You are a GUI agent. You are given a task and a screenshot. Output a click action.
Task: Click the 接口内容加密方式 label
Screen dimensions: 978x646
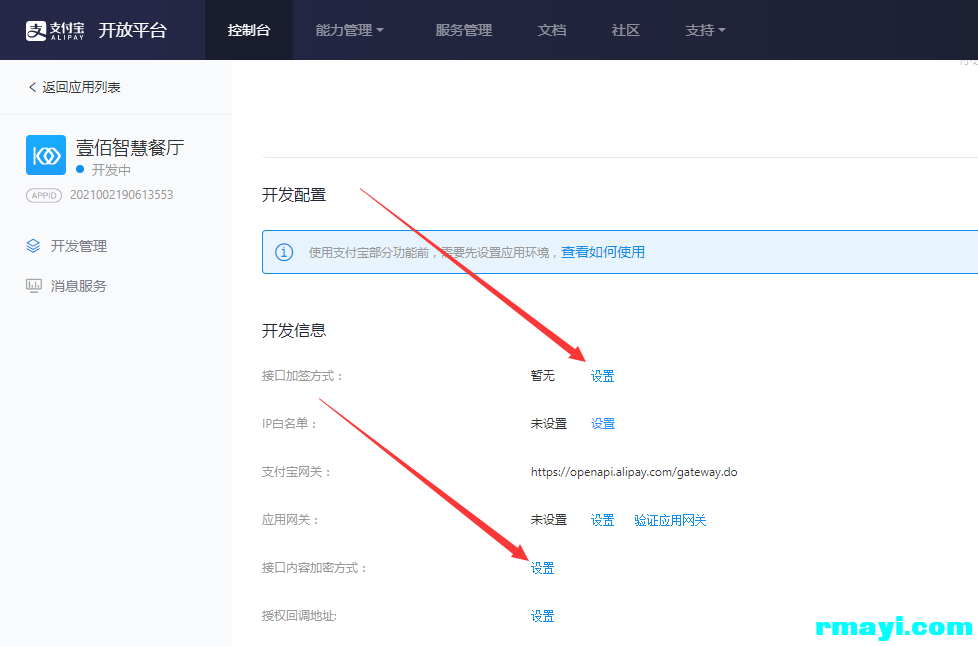[314, 568]
